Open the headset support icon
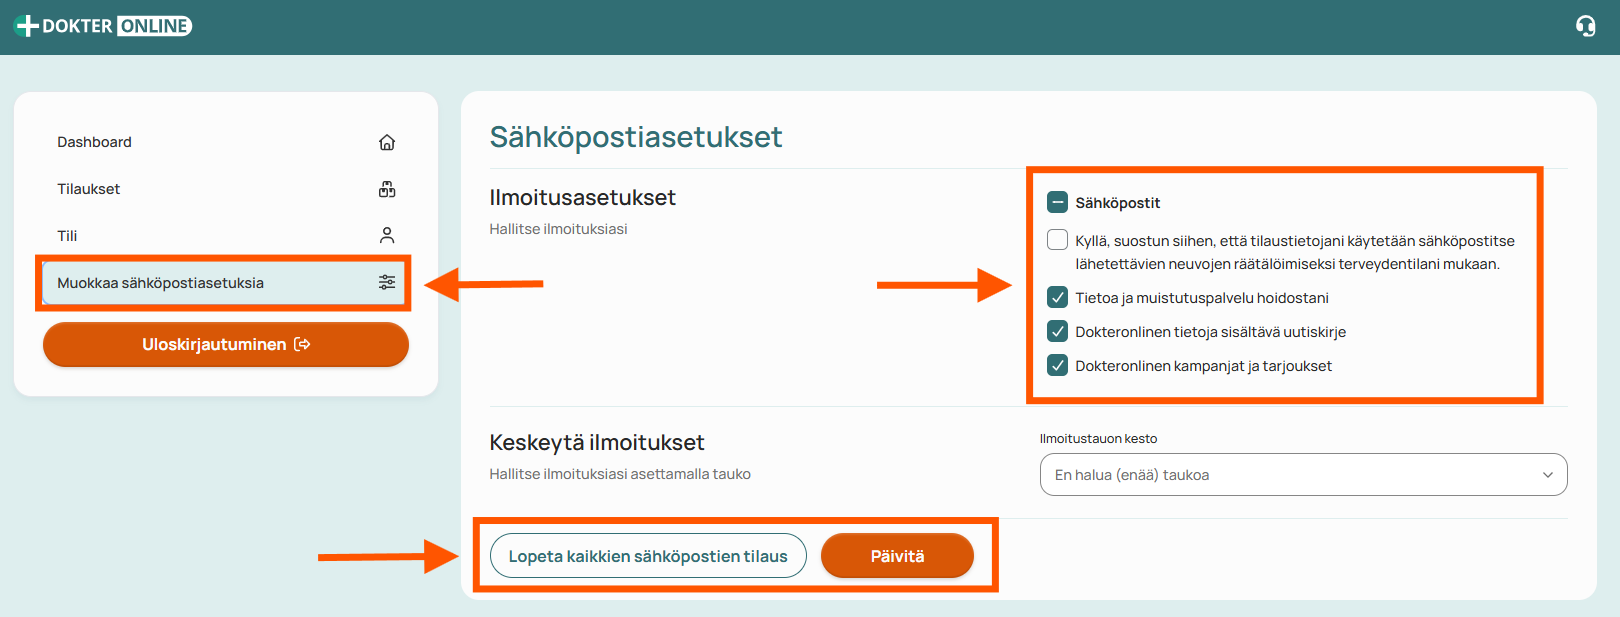Viewport: 1620px width, 617px height. (x=1585, y=26)
